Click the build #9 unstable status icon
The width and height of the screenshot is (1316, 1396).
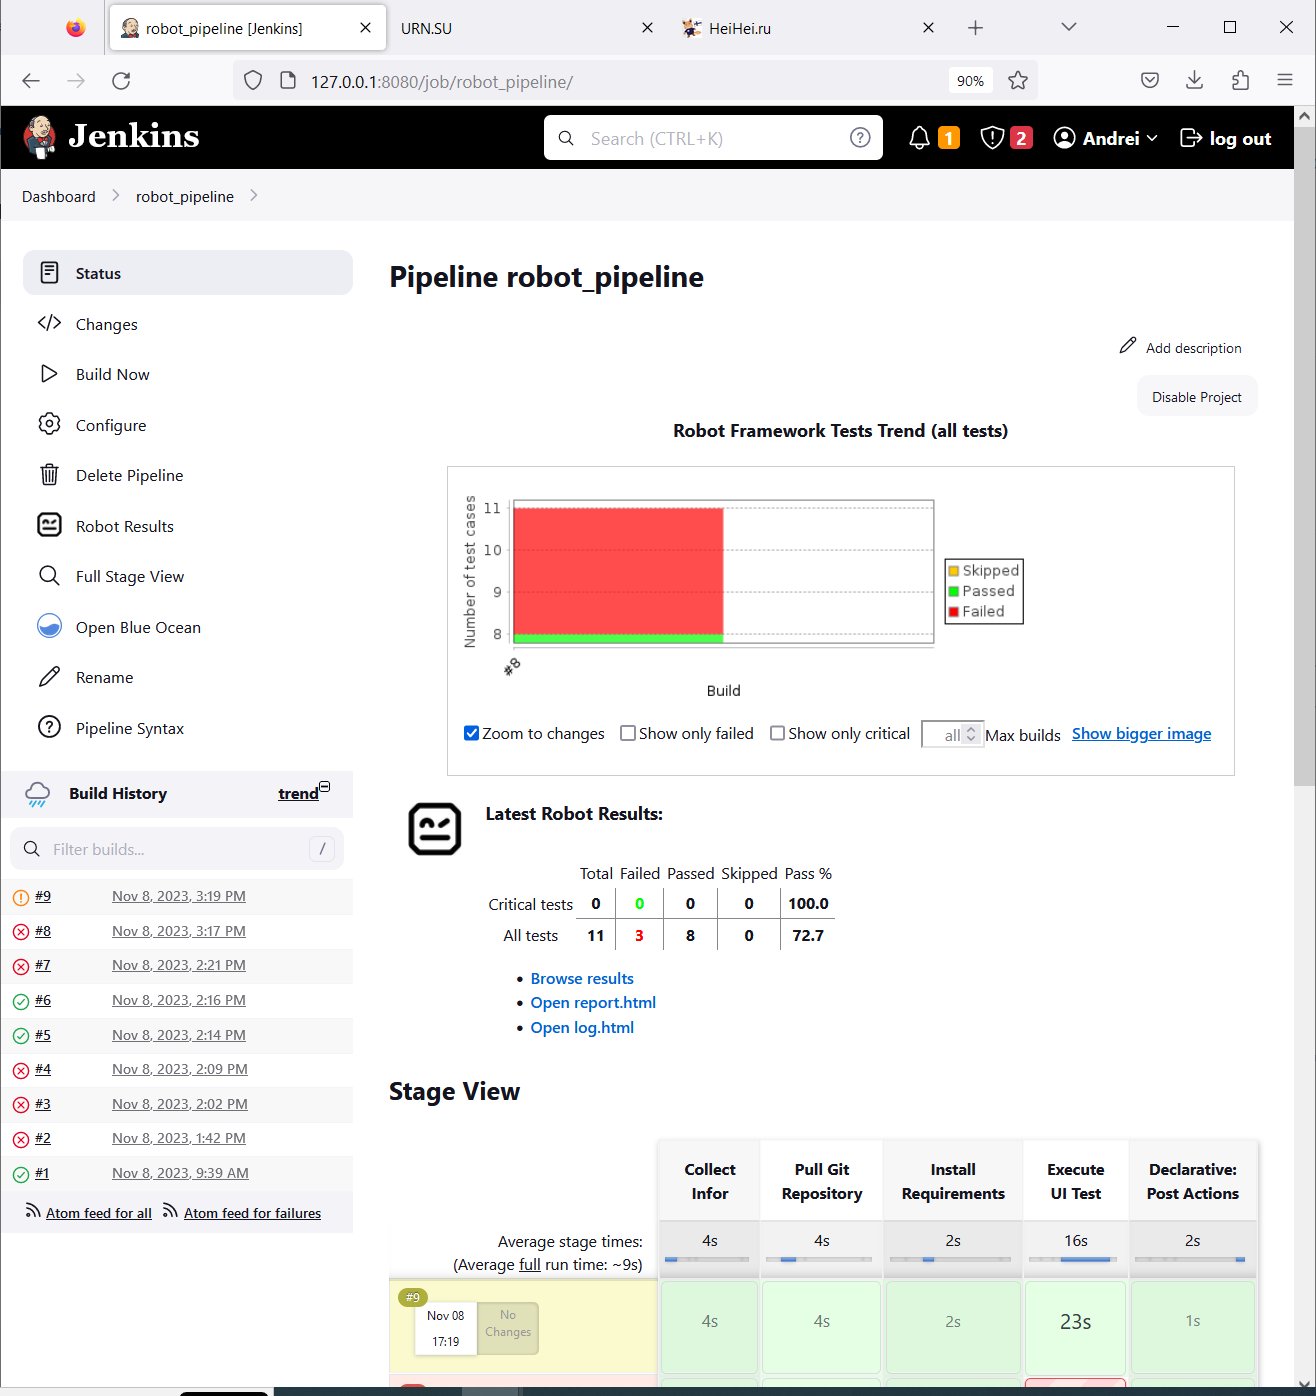(20, 897)
